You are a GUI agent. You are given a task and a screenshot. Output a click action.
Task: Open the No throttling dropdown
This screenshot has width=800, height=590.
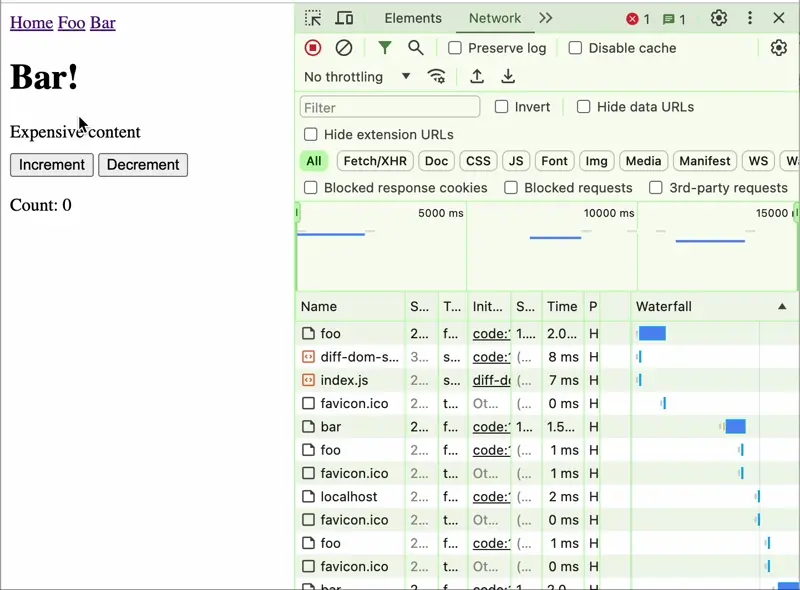[357, 77]
